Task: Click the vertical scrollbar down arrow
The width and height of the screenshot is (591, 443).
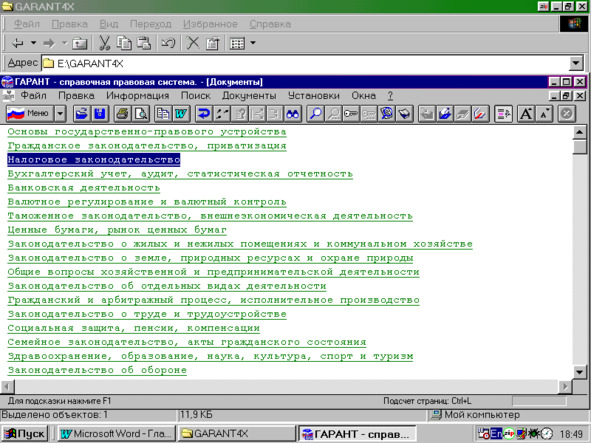Action: click(580, 372)
